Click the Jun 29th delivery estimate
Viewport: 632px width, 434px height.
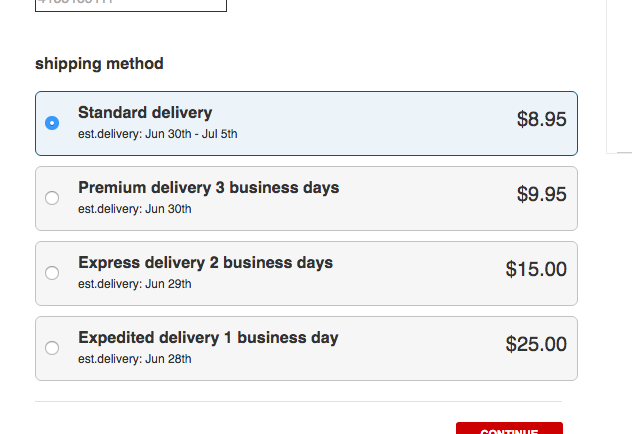pyautogui.click(x=134, y=284)
